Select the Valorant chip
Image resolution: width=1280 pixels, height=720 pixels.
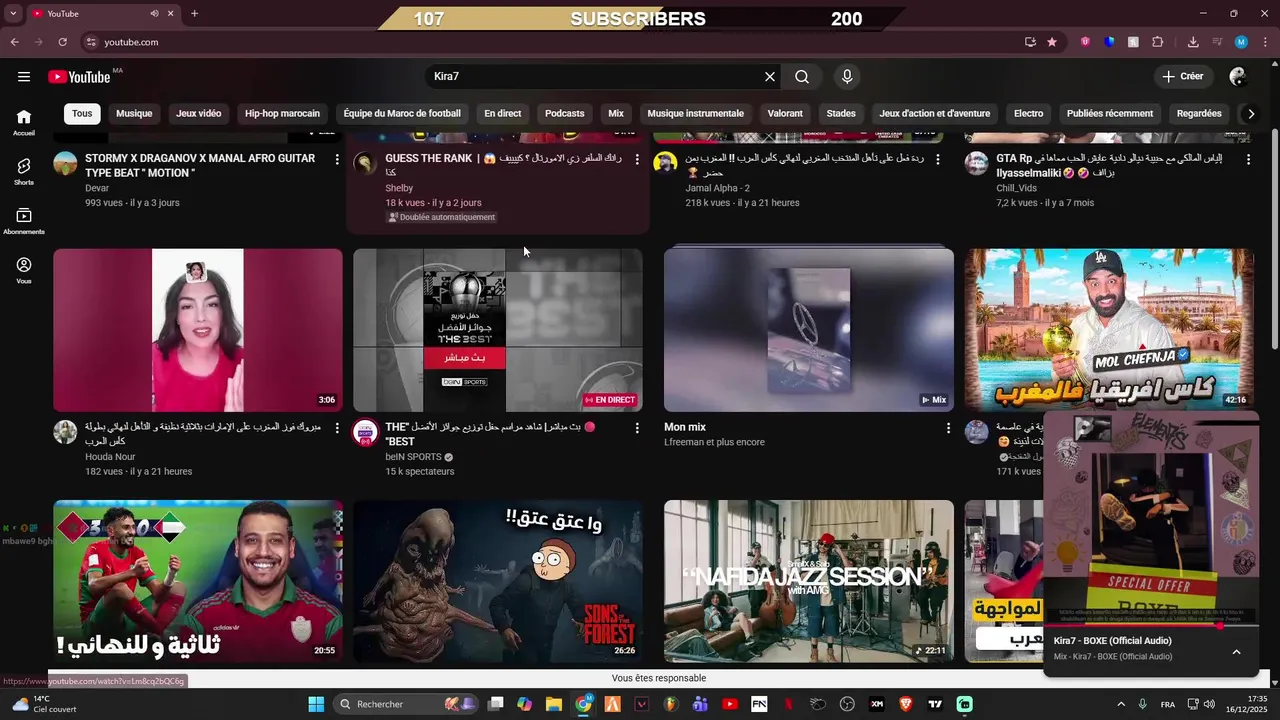(785, 113)
